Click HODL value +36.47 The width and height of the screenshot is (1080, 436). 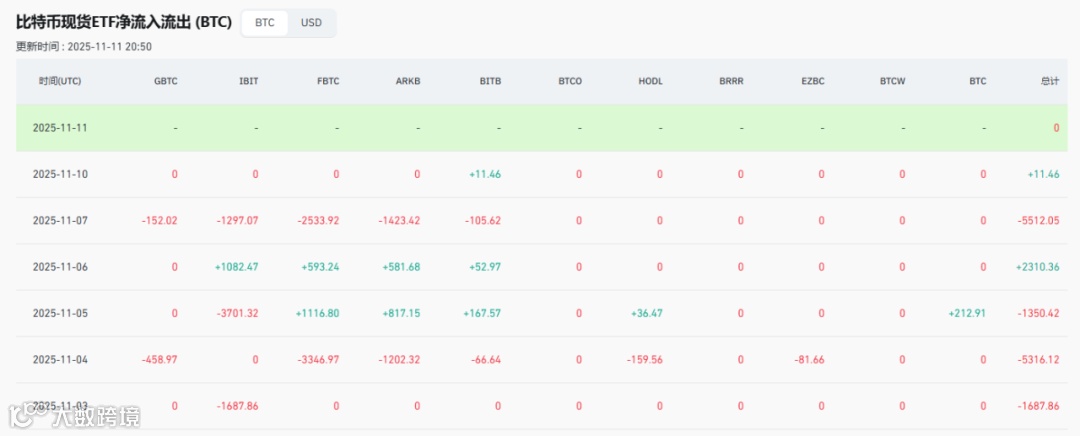click(647, 313)
